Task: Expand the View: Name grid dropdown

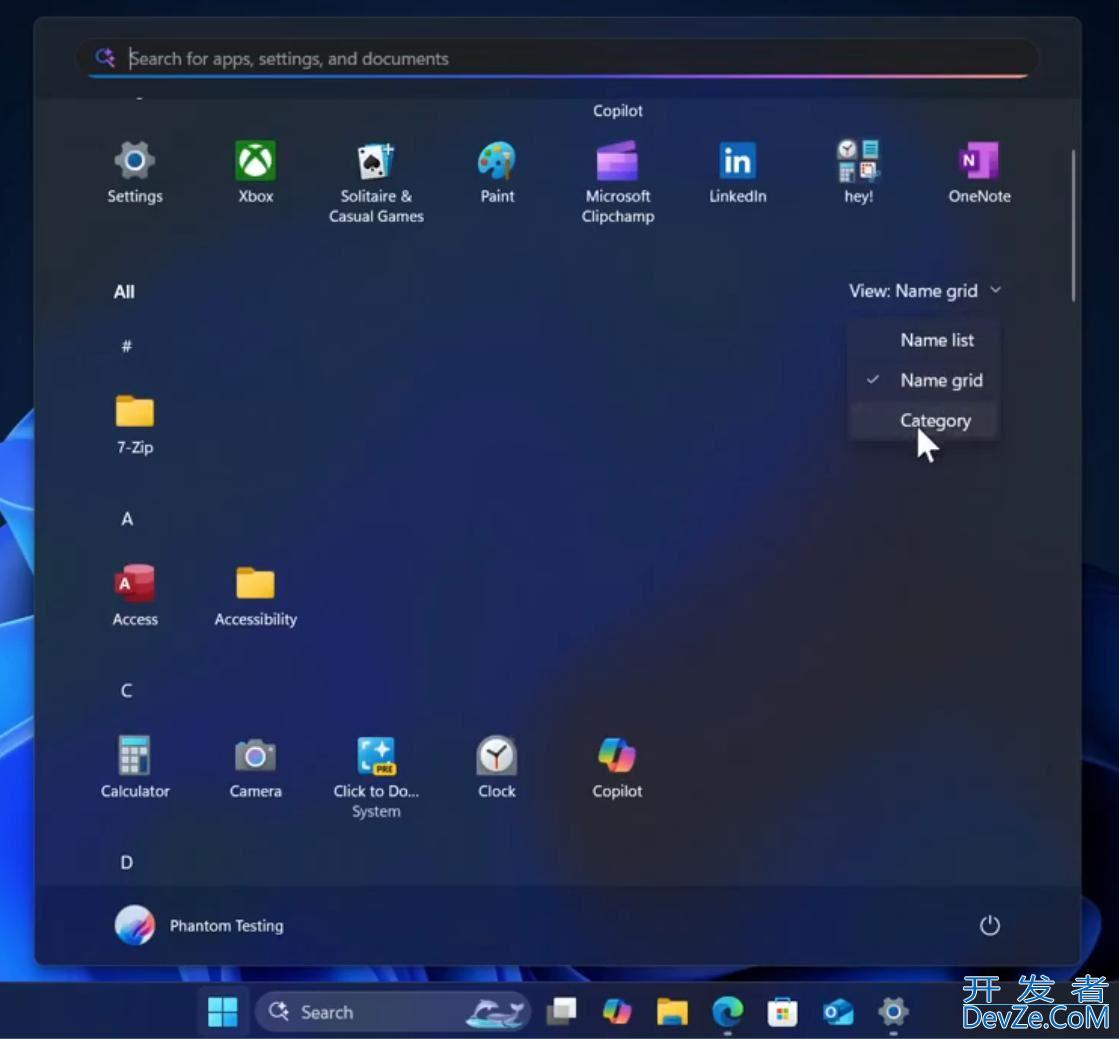Action: [925, 290]
